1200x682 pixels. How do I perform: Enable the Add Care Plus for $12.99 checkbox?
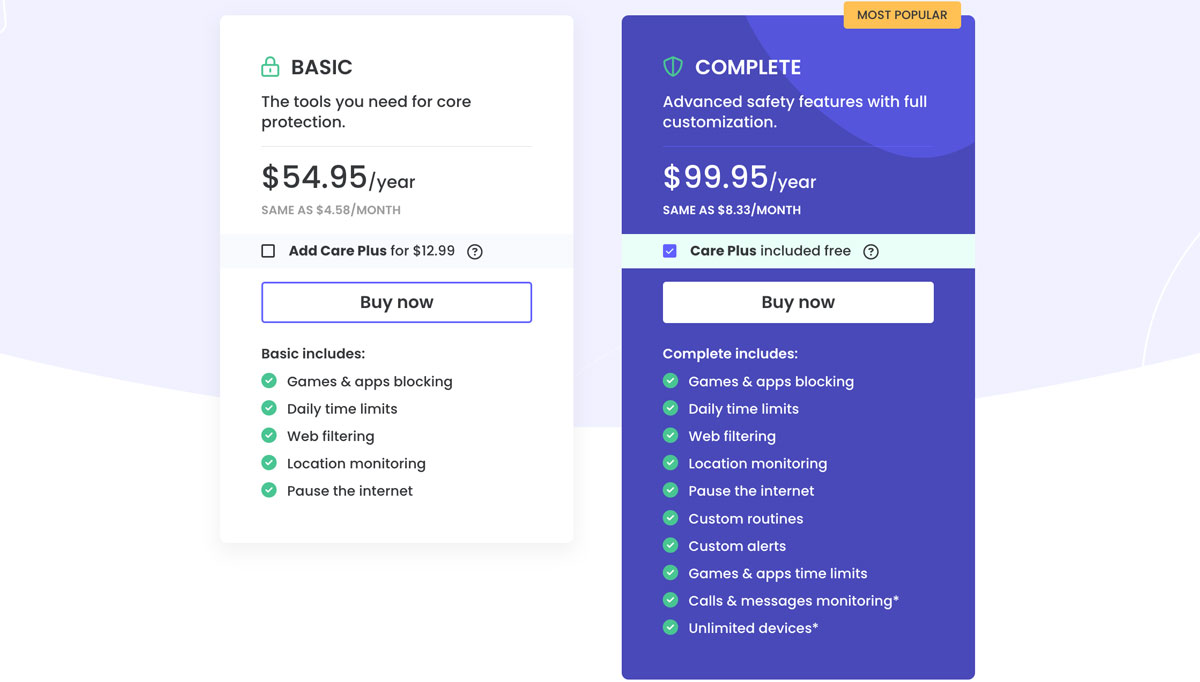(268, 251)
